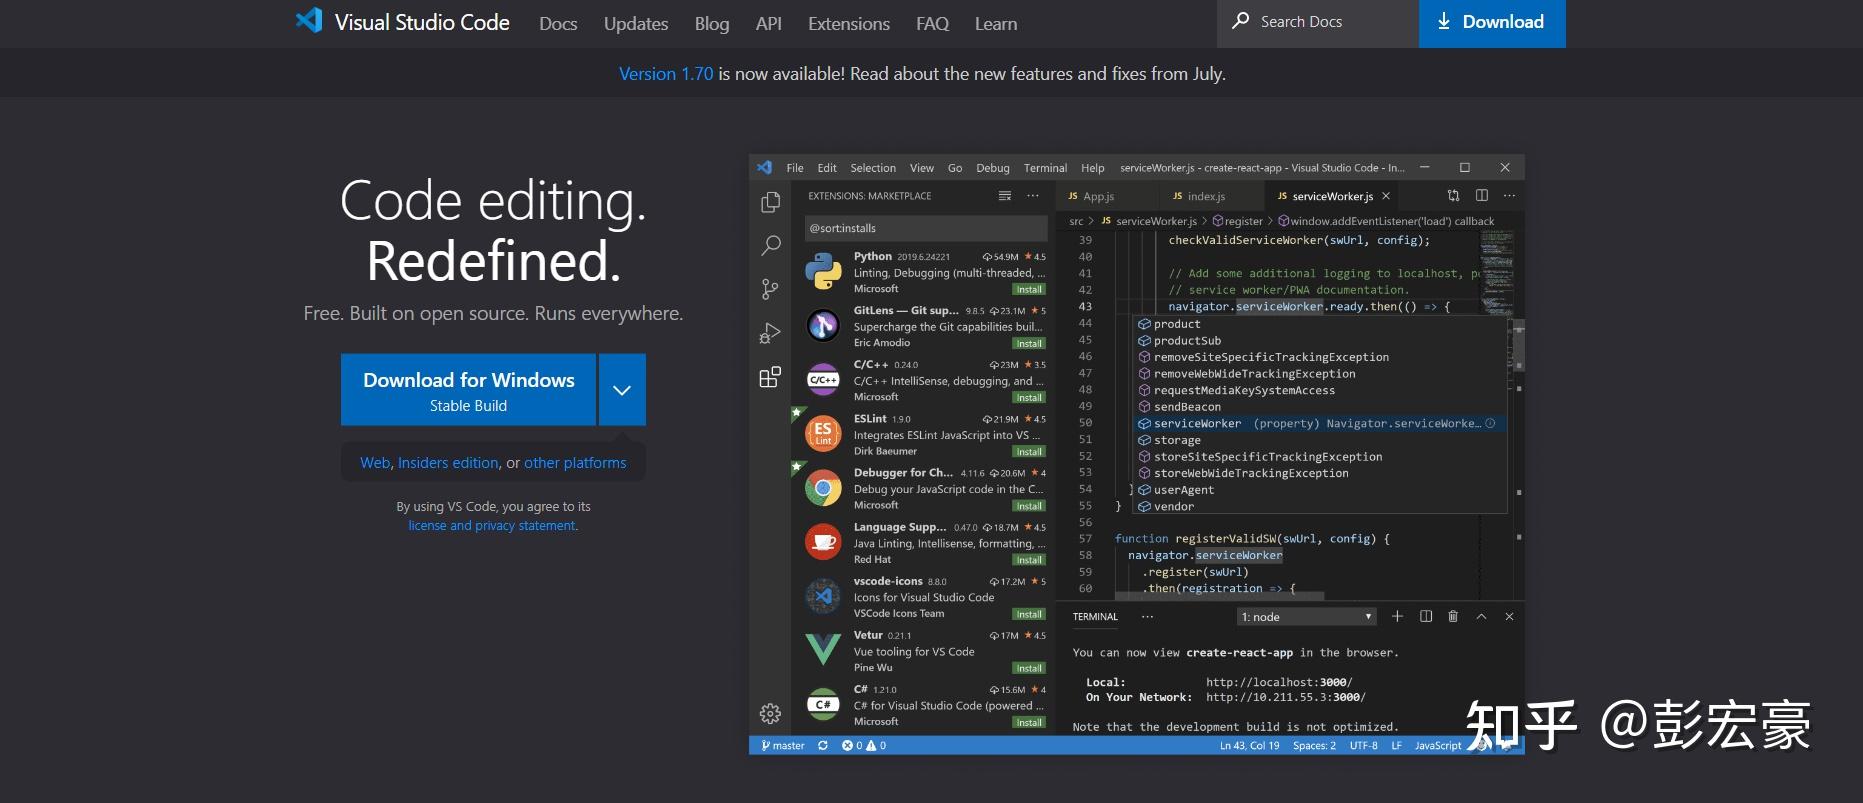This screenshot has height=803, width=1863.
Task: Click the open changes icon in editor toolbar
Action: pos(1453,195)
